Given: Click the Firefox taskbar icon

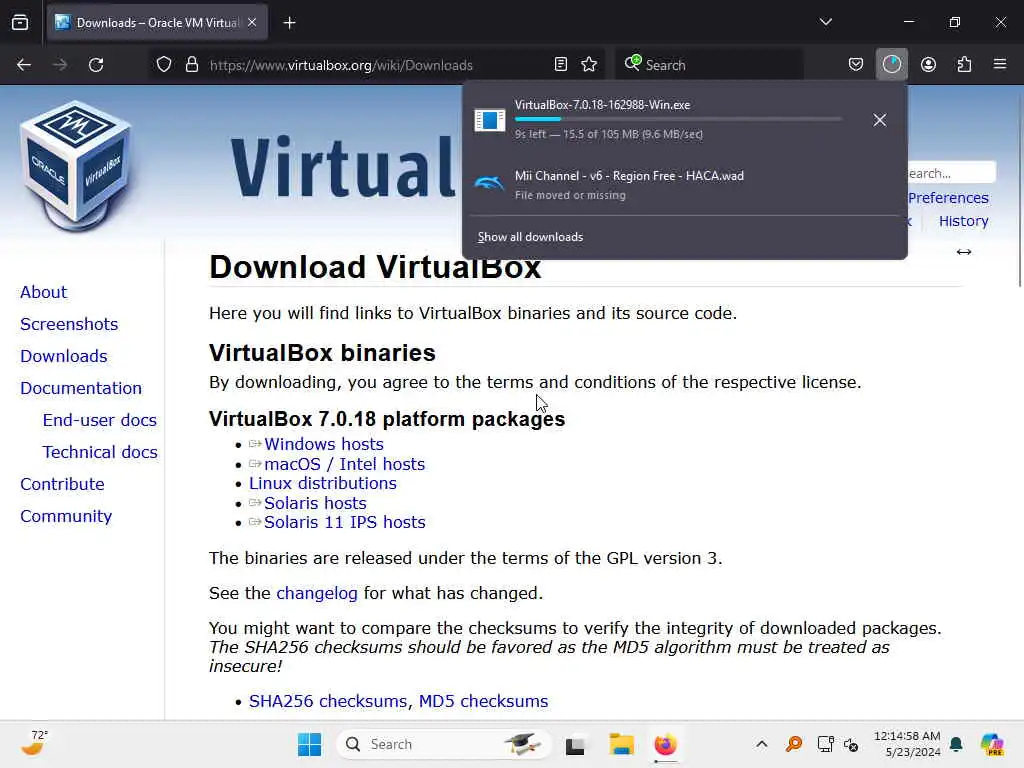Looking at the screenshot, I should (x=665, y=744).
